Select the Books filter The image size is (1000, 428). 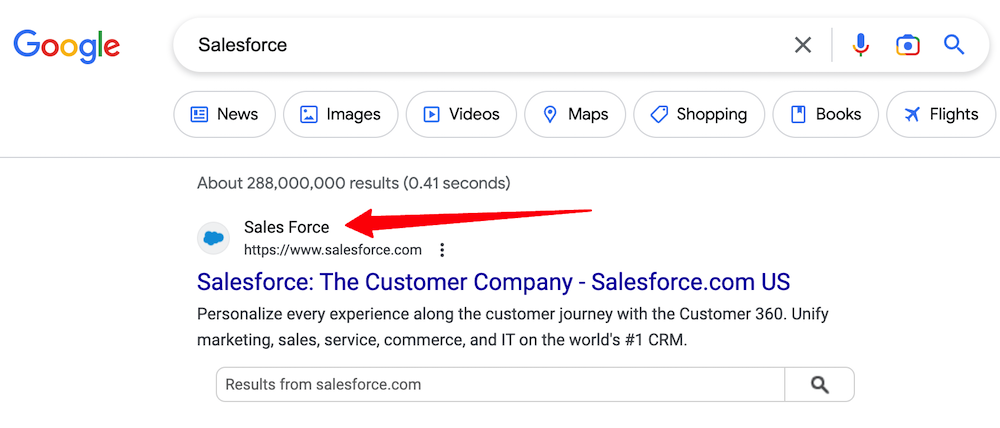825,114
